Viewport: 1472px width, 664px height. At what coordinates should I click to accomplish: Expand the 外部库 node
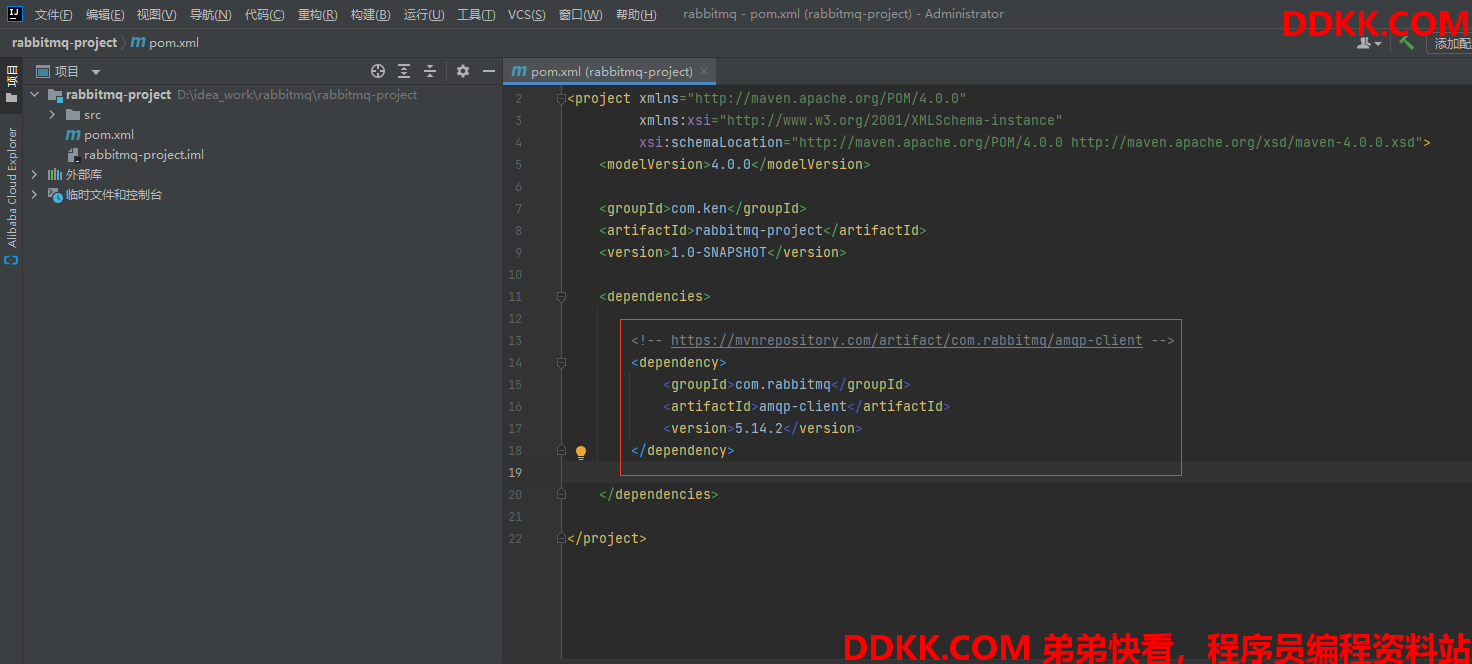pyautogui.click(x=35, y=175)
